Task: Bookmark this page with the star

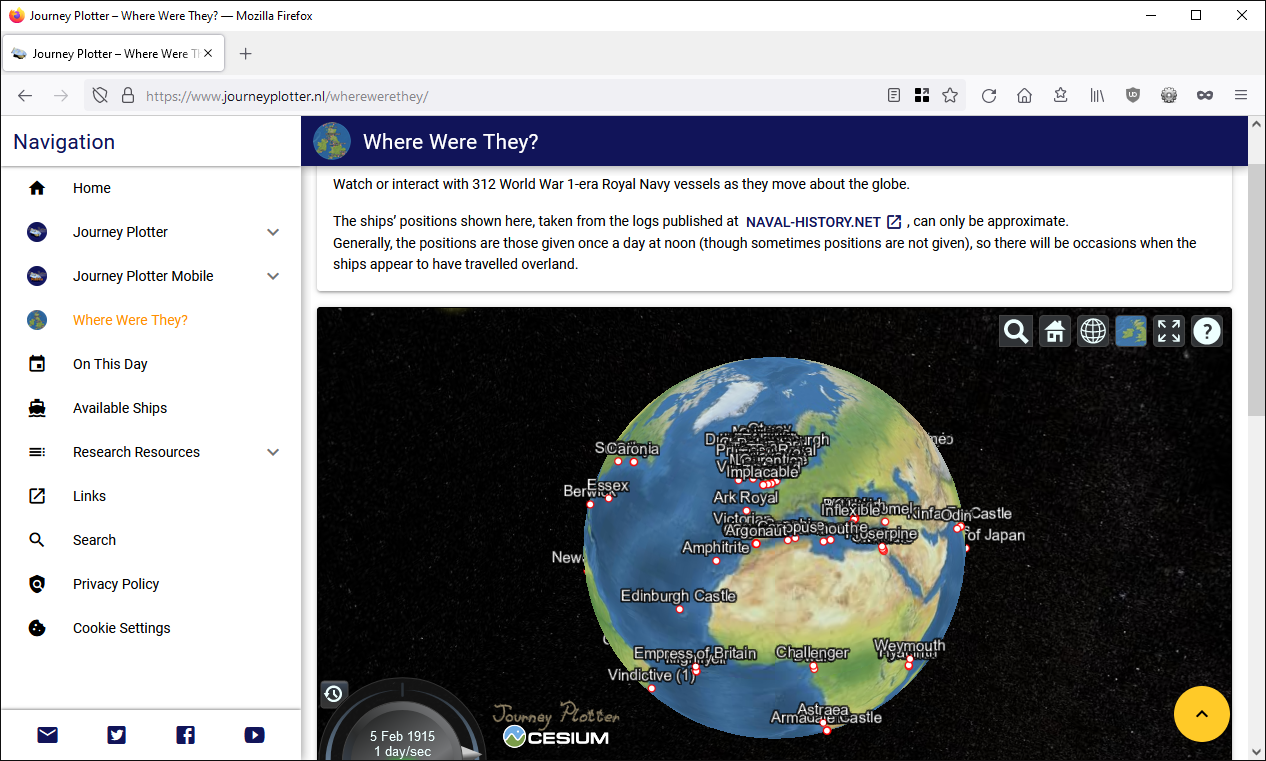Action: pyautogui.click(x=950, y=95)
